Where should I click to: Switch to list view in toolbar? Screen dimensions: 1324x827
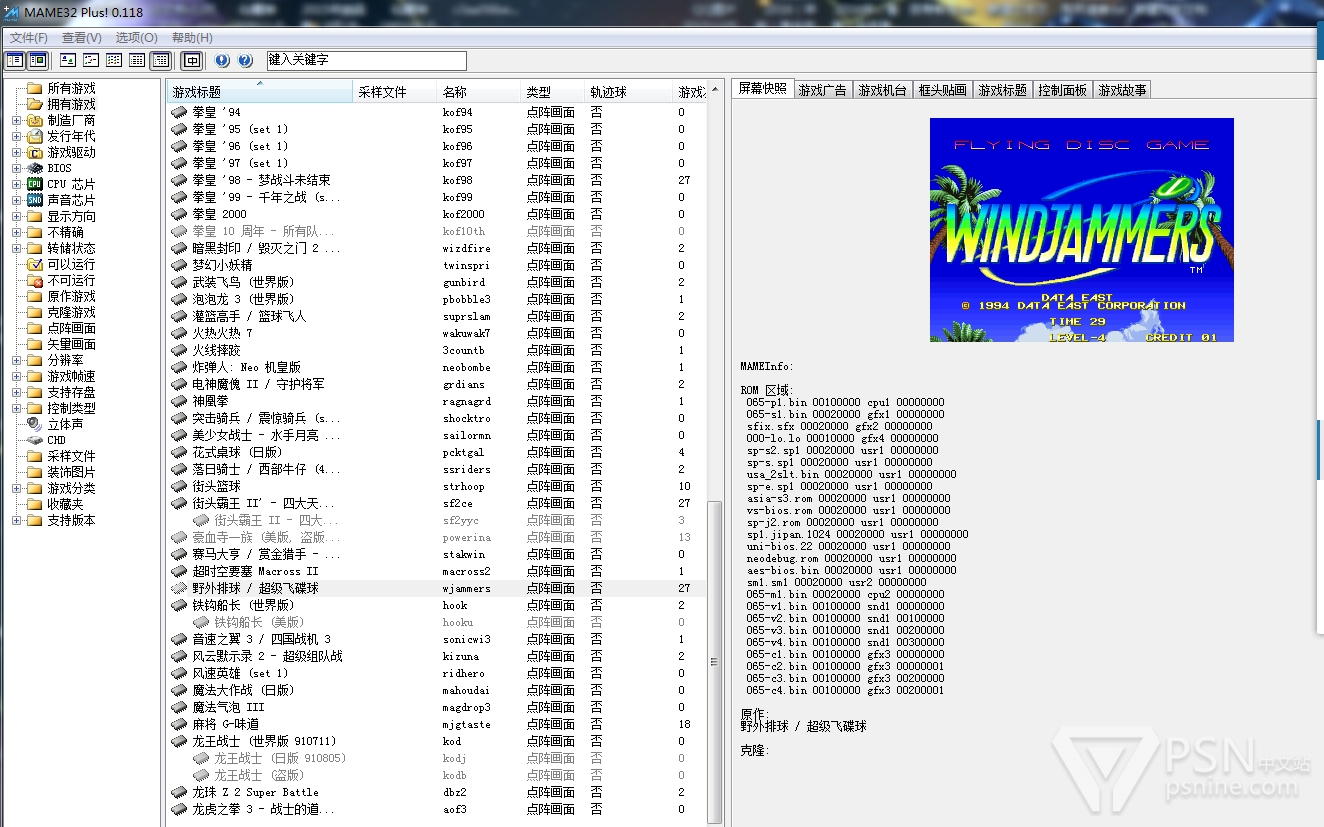tap(114, 61)
